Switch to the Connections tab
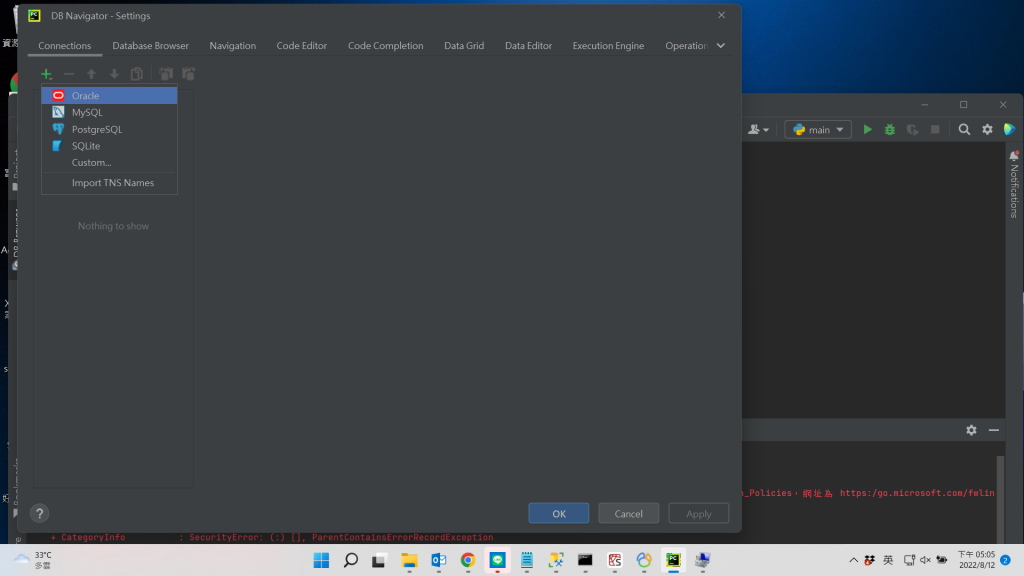The image size is (1024, 576). point(65,46)
